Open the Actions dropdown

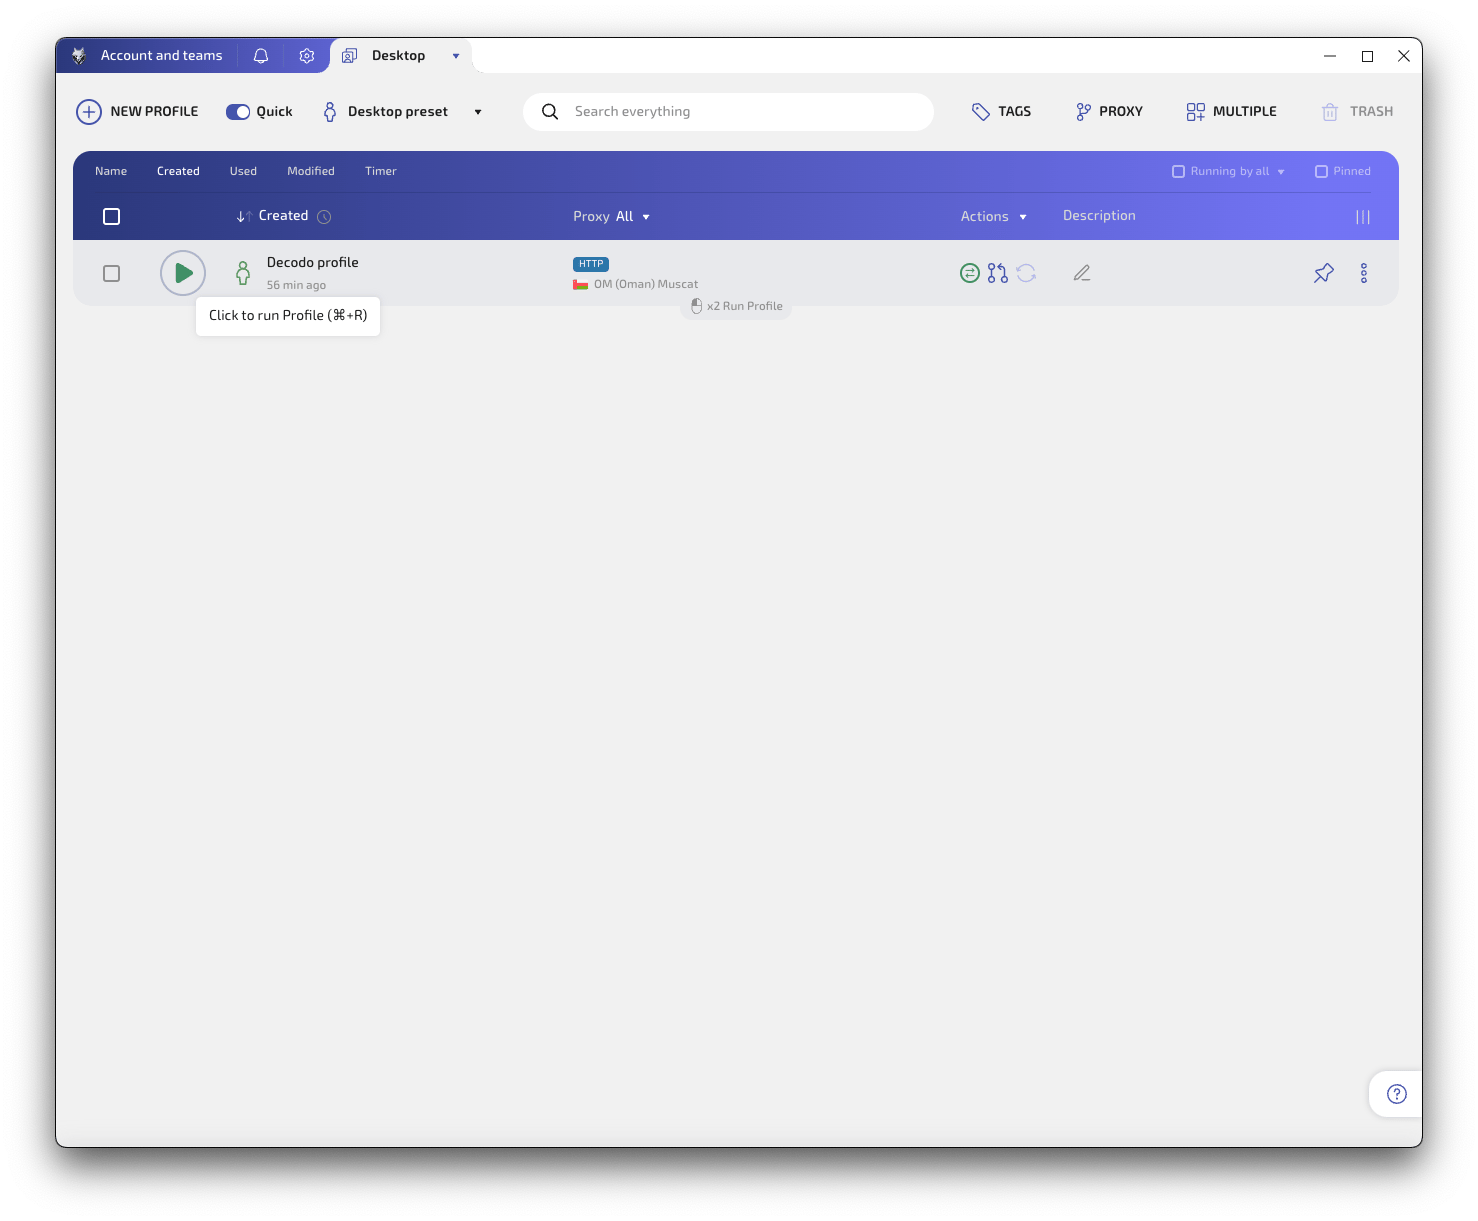[x=994, y=217]
